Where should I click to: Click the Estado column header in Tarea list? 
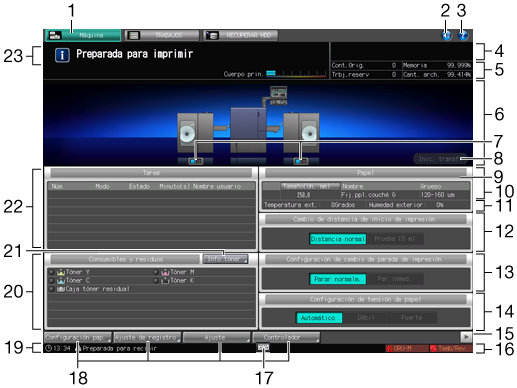tap(139, 186)
